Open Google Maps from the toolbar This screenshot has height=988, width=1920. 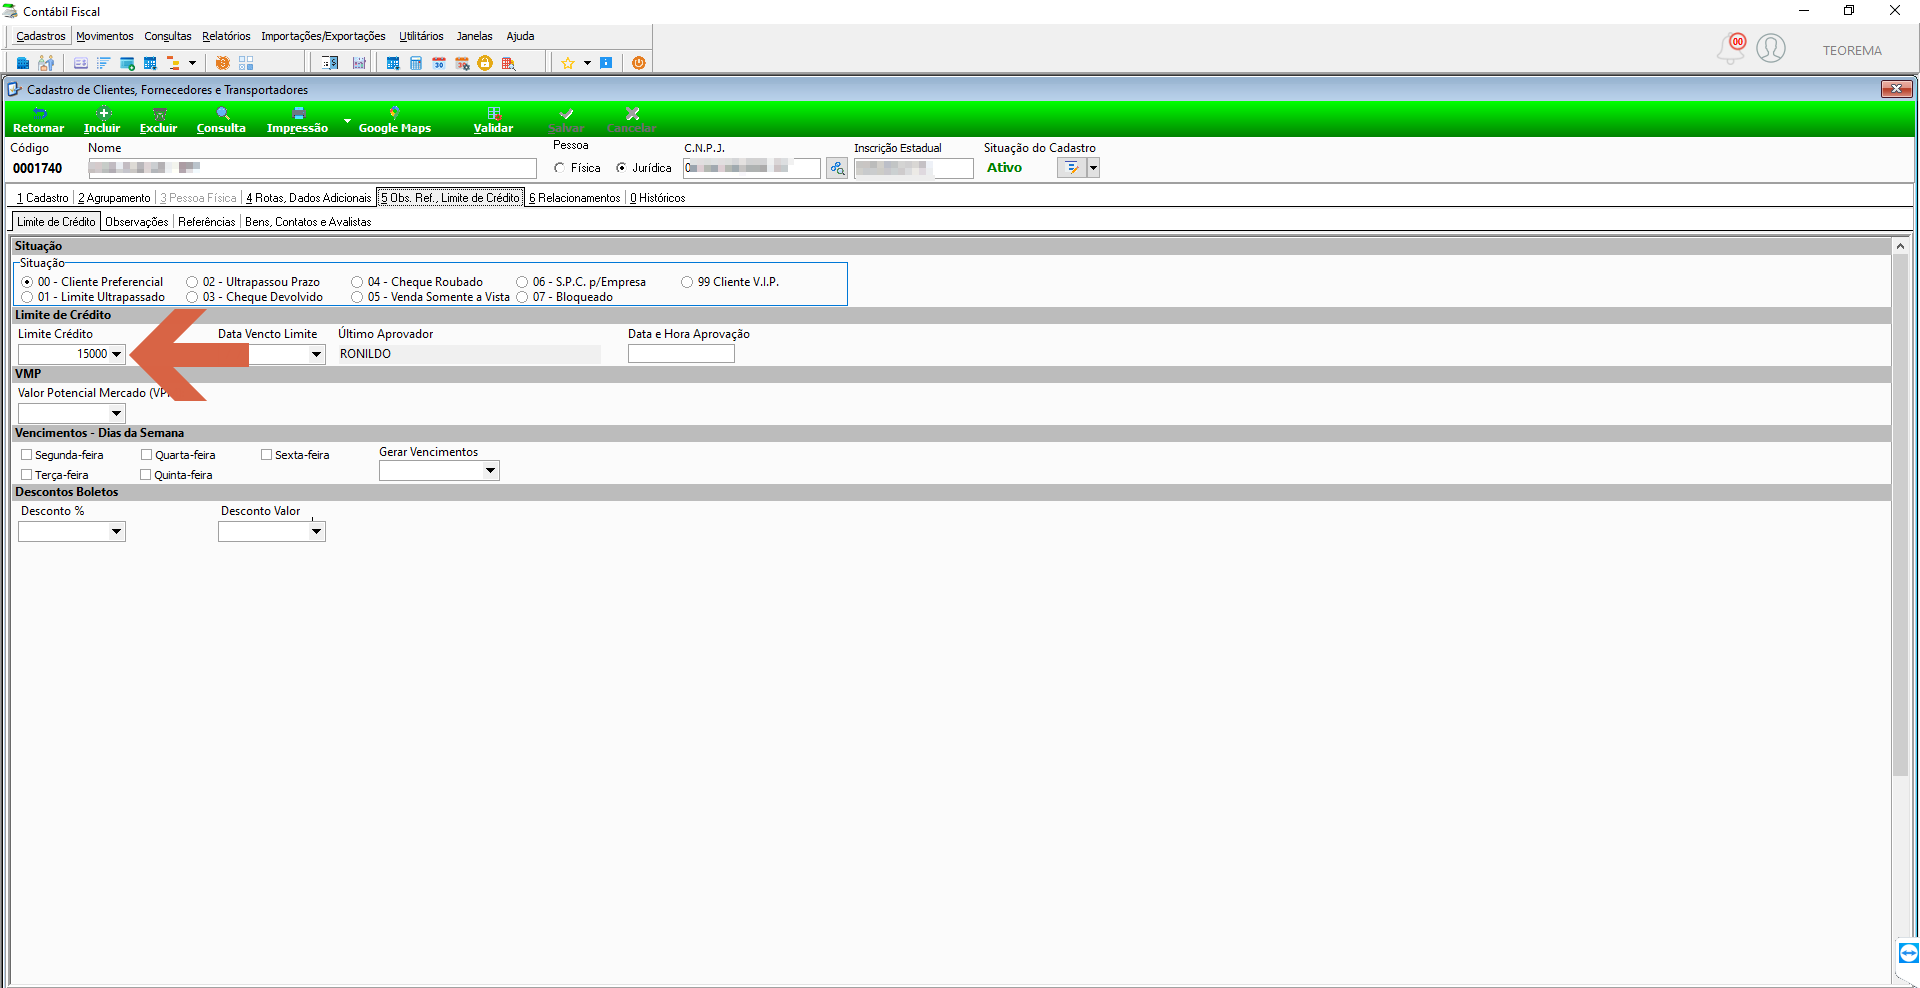tap(395, 120)
